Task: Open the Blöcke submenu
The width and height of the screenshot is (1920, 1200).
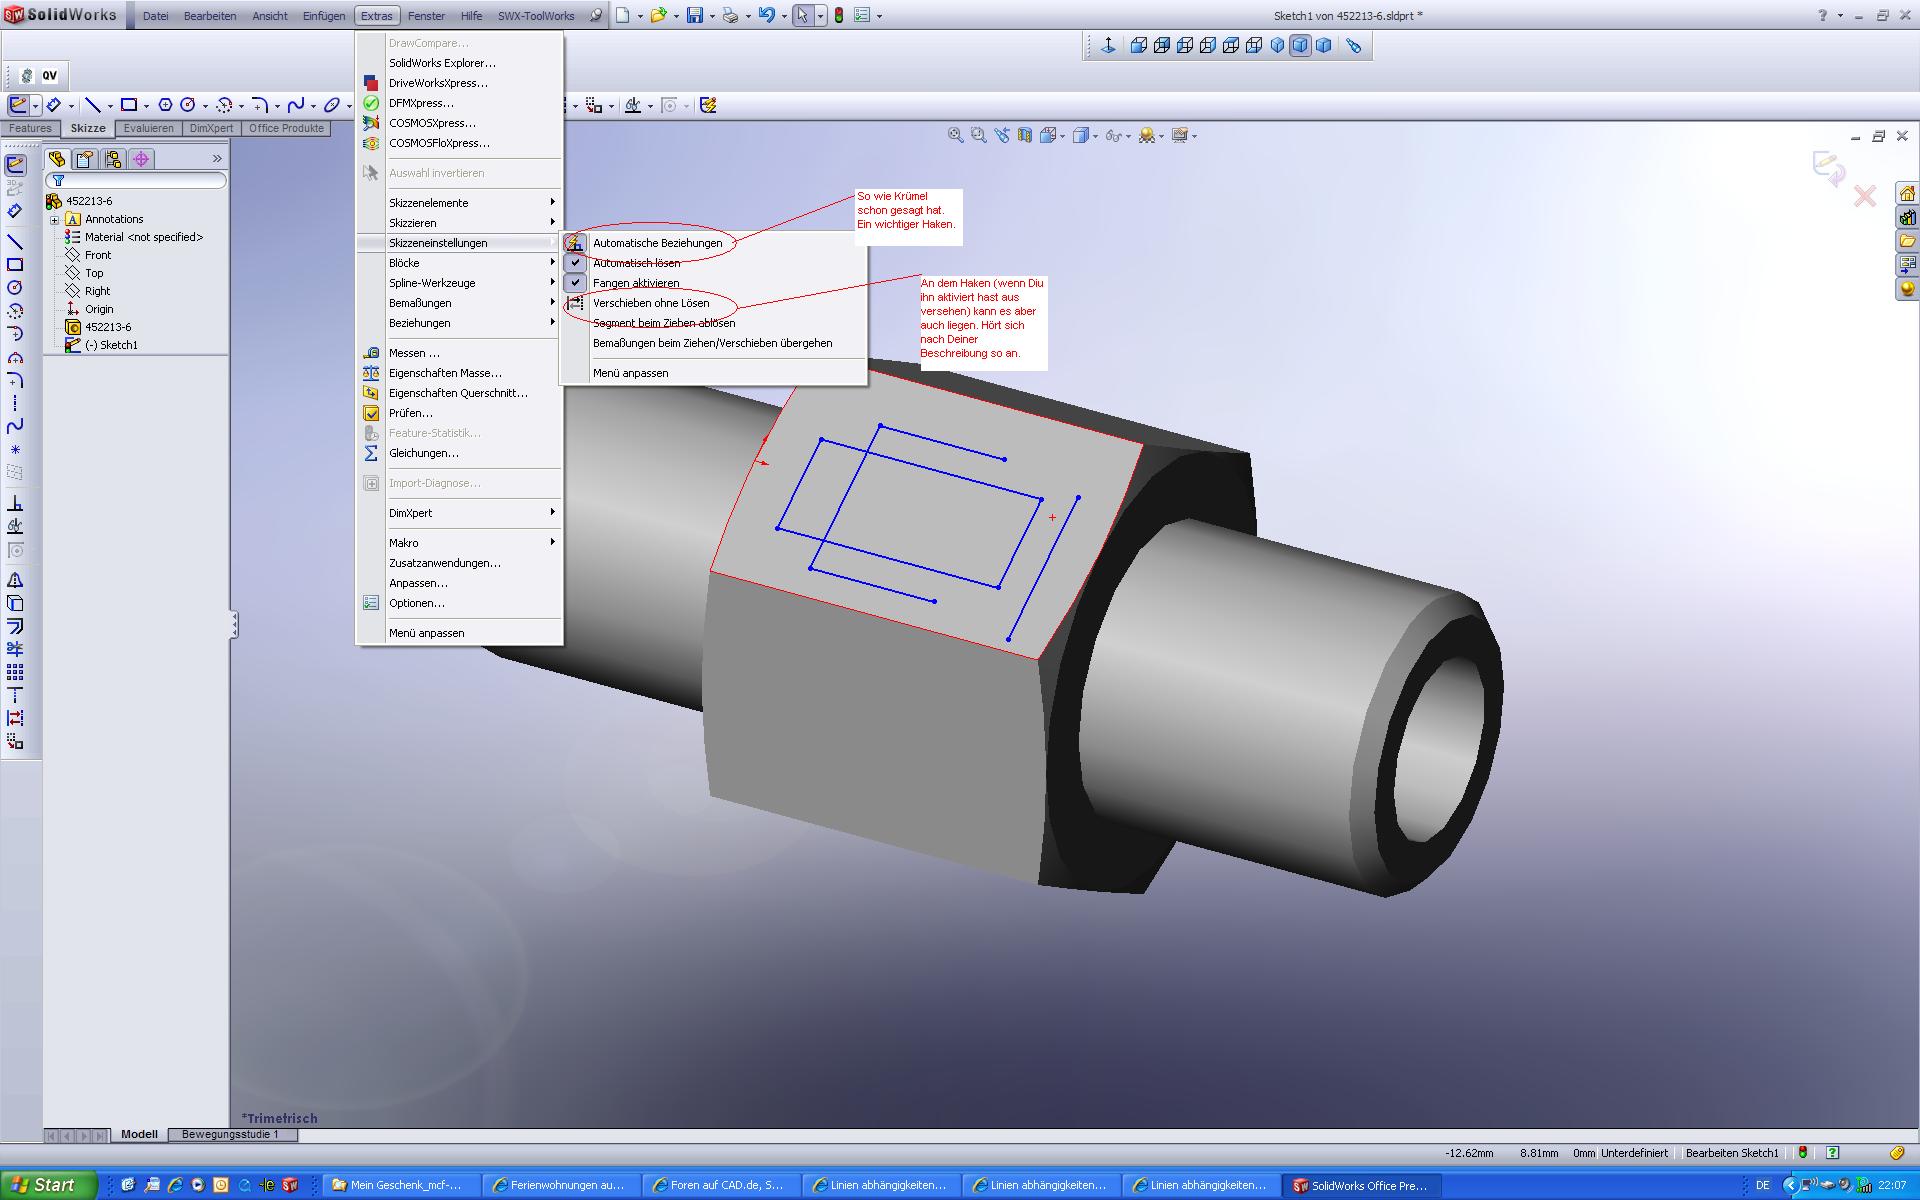Action: click(460, 263)
